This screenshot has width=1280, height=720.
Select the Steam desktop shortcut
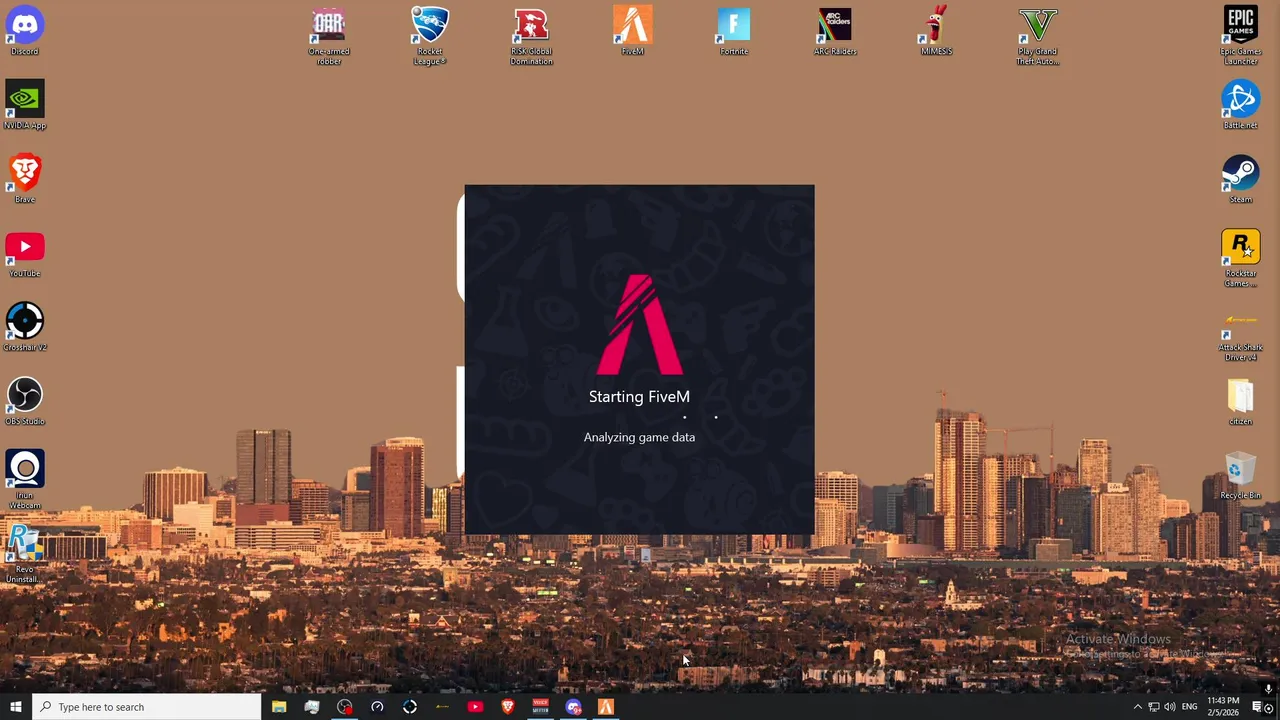coord(1241,179)
